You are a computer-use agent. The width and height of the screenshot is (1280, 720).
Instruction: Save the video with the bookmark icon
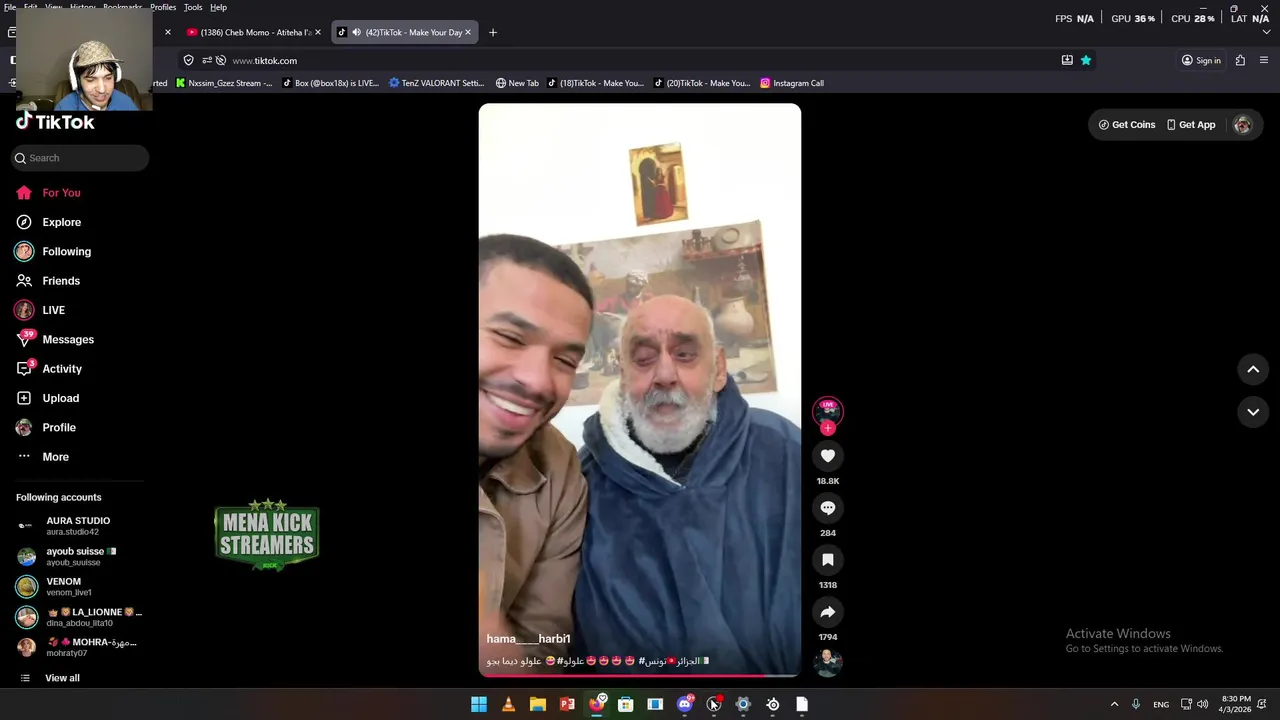pyautogui.click(x=828, y=560)
